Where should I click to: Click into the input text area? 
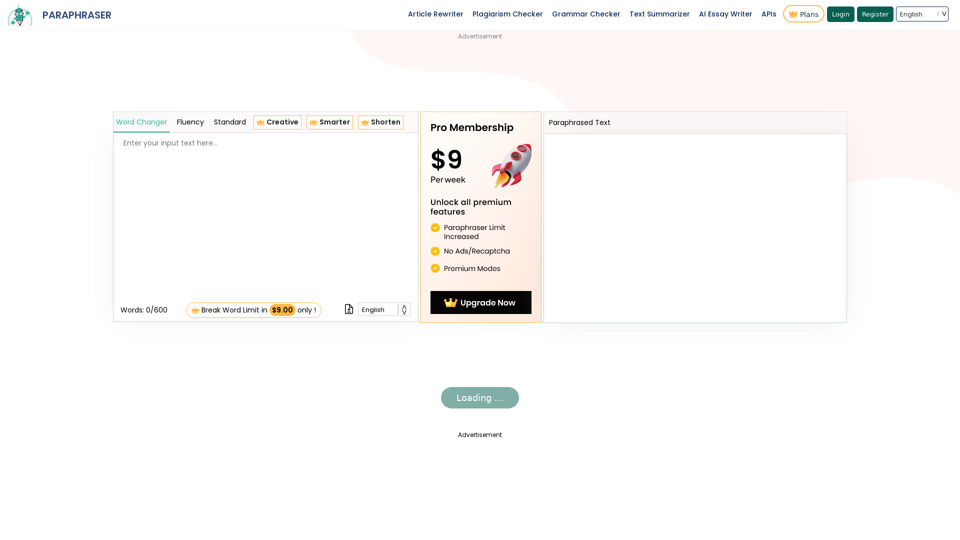265,216
